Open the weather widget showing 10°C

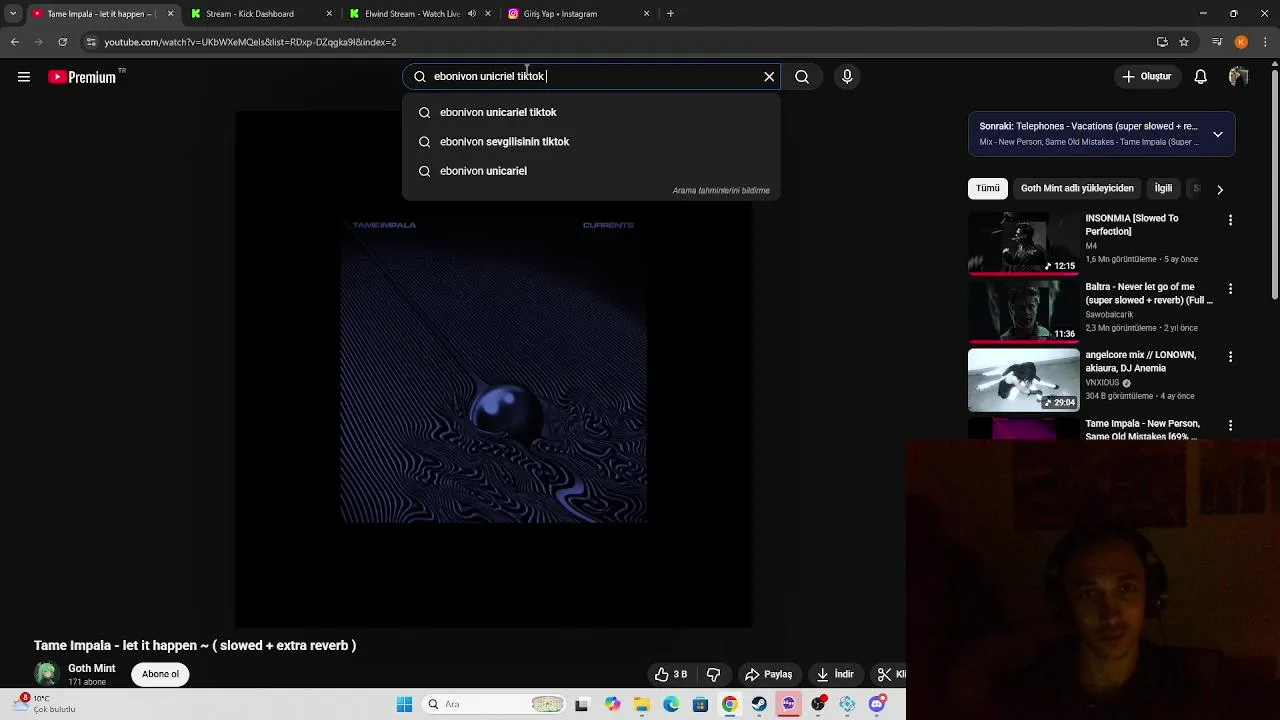[x=42, y=704]
